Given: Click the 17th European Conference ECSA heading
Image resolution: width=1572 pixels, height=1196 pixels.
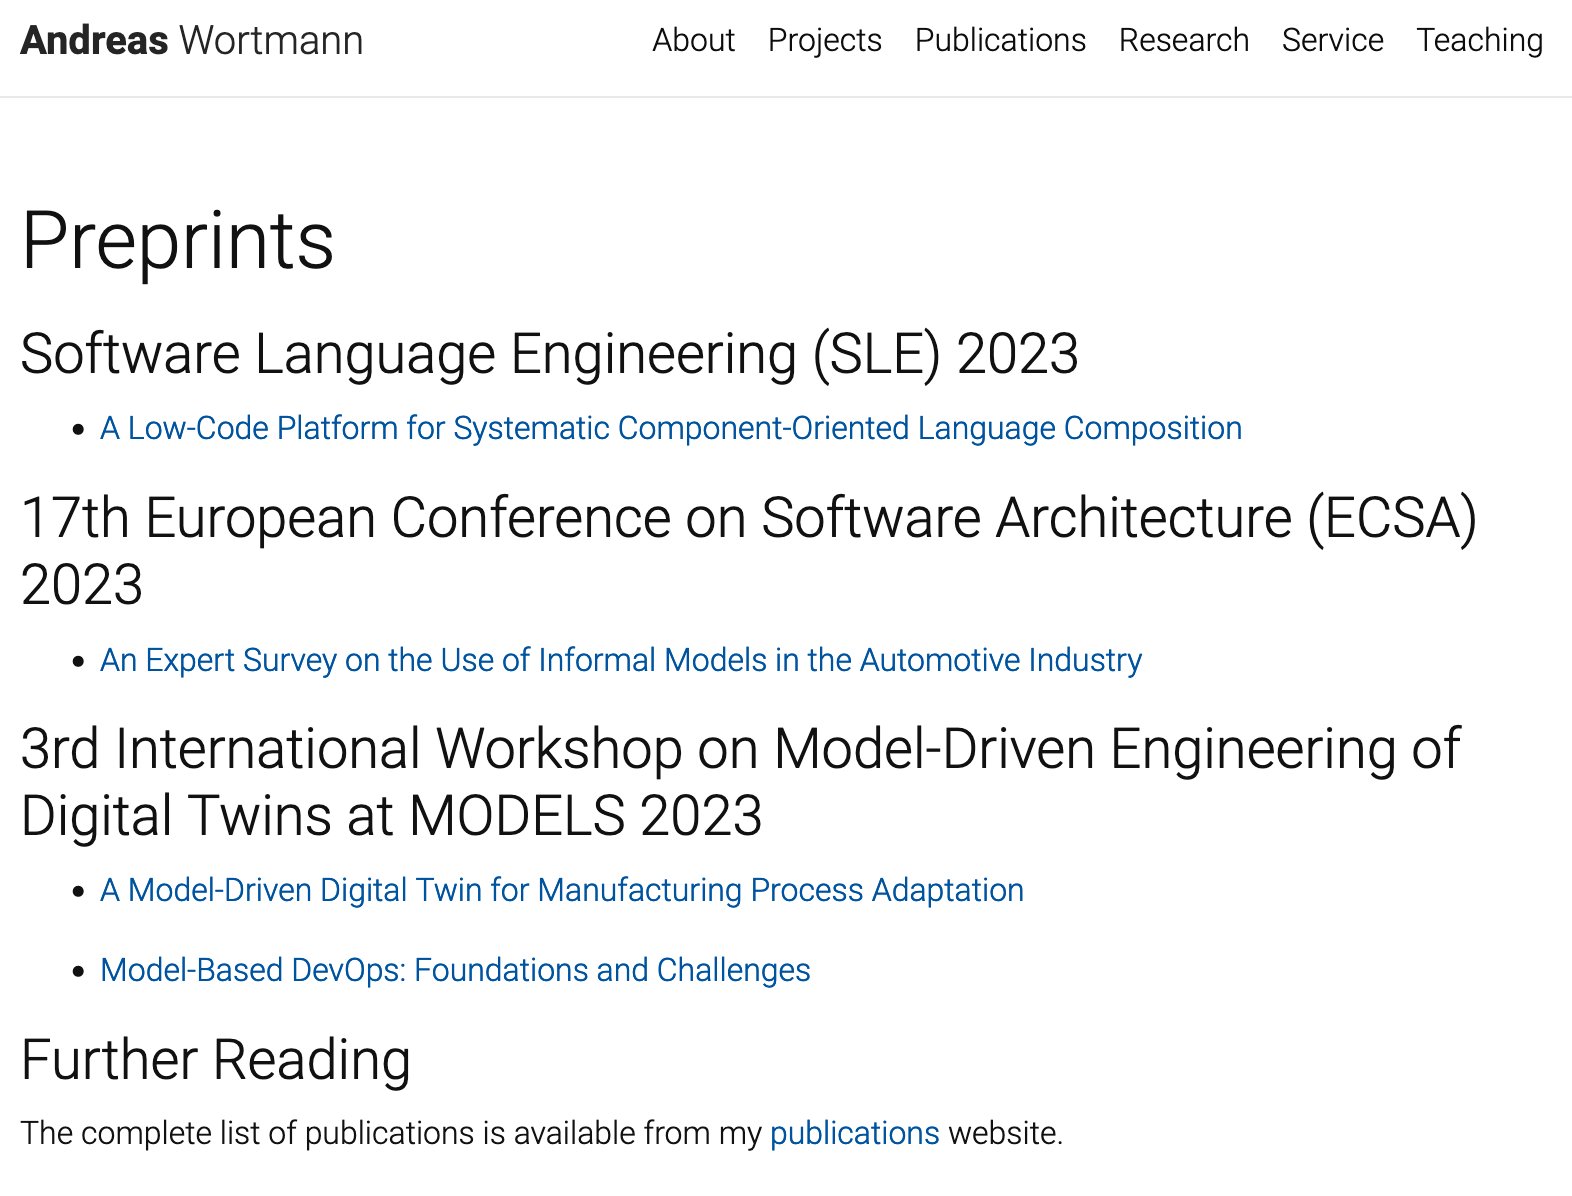Looking at the screenshot, I should 749,550.
